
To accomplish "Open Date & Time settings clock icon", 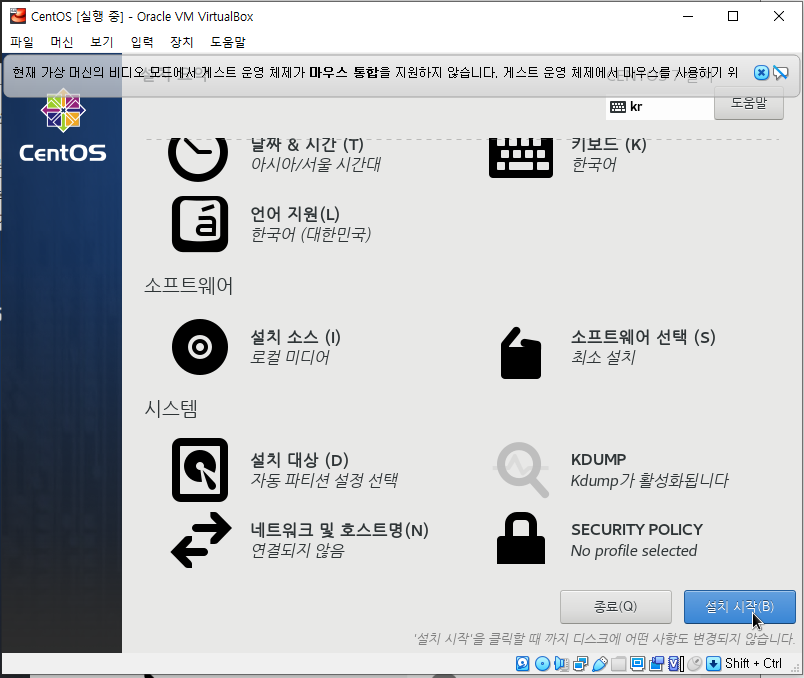I will click(198, 158).
